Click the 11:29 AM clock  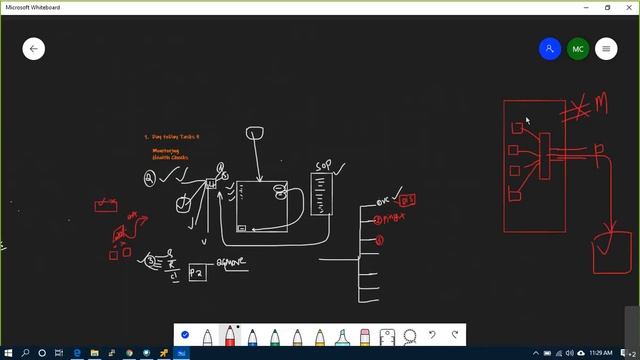point(601,353)
